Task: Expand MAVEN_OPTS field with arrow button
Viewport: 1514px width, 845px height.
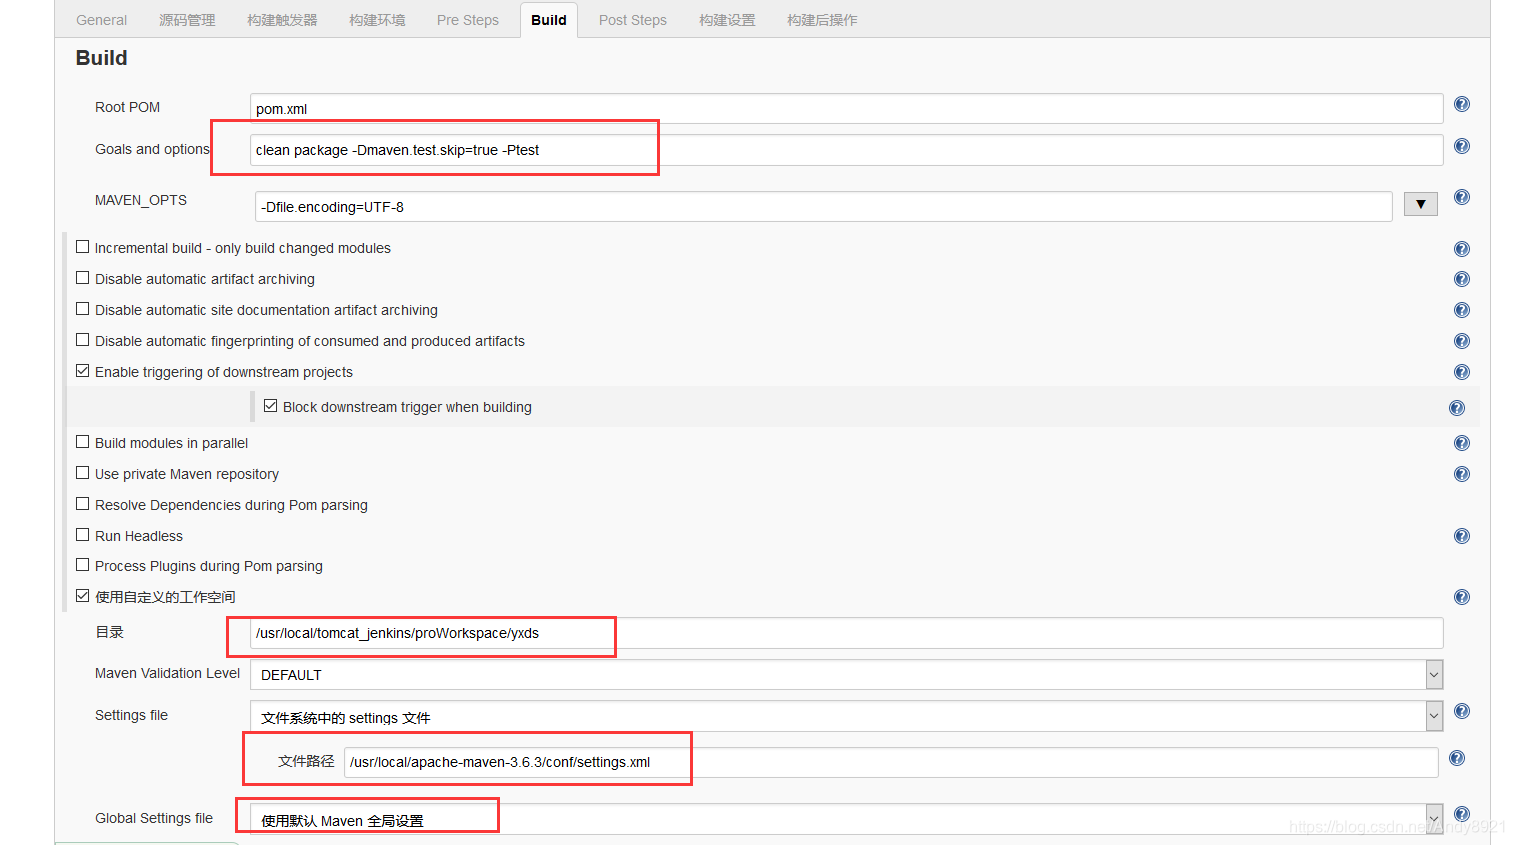Action: (1420, 204)
